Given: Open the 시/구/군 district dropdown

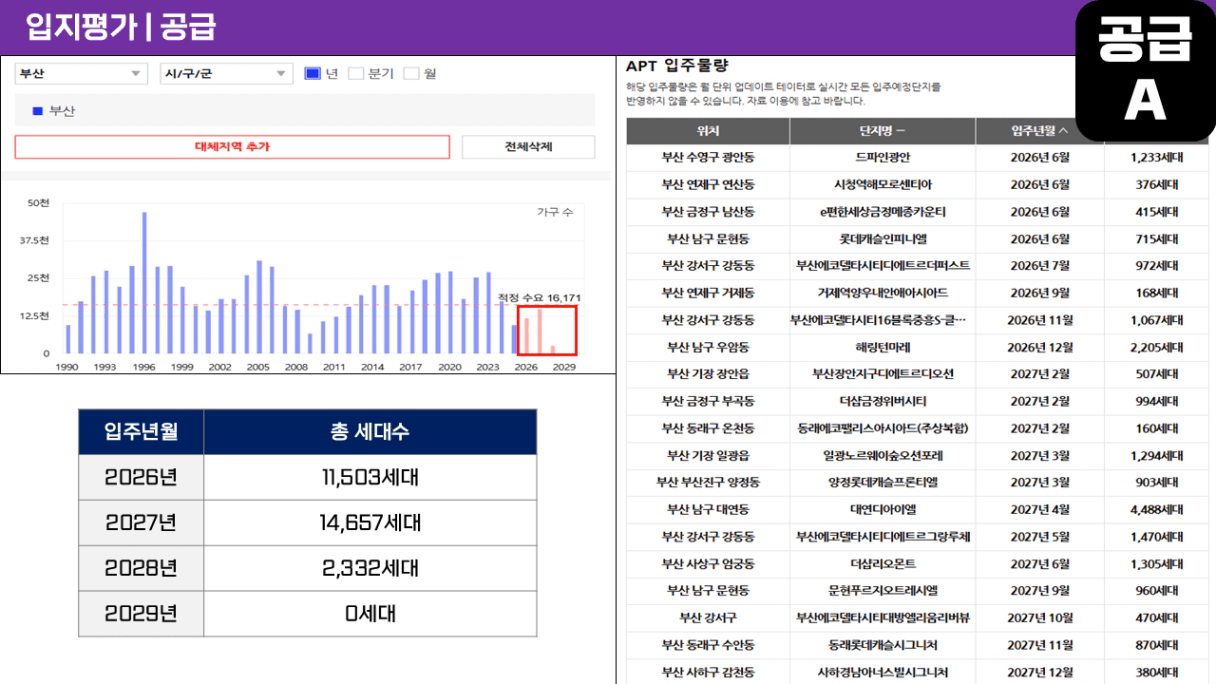Looking at the screenshot, I should [226, 74].
